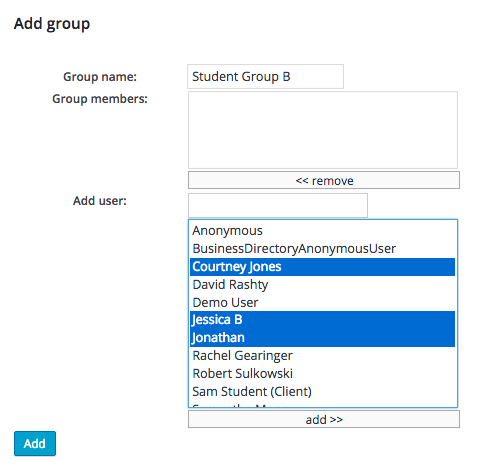This screenshot has width=477, height=468.
Task: Select Jonathan in the user list
Action: coord(322,338)
